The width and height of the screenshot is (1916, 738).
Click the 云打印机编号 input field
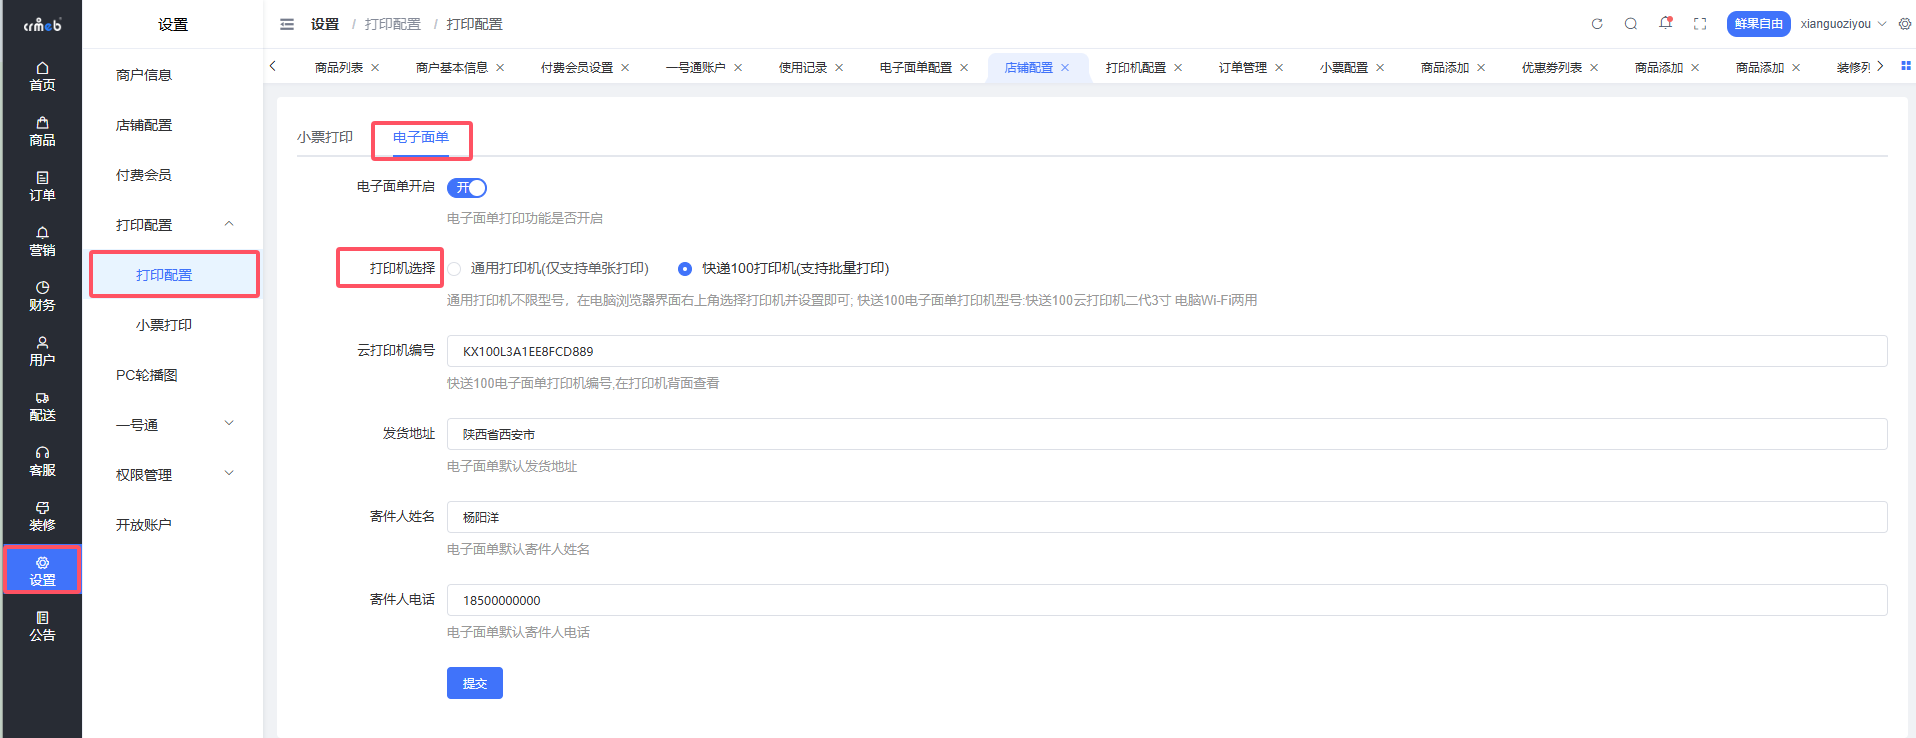pyautogui.click(x=1166, y=351)
